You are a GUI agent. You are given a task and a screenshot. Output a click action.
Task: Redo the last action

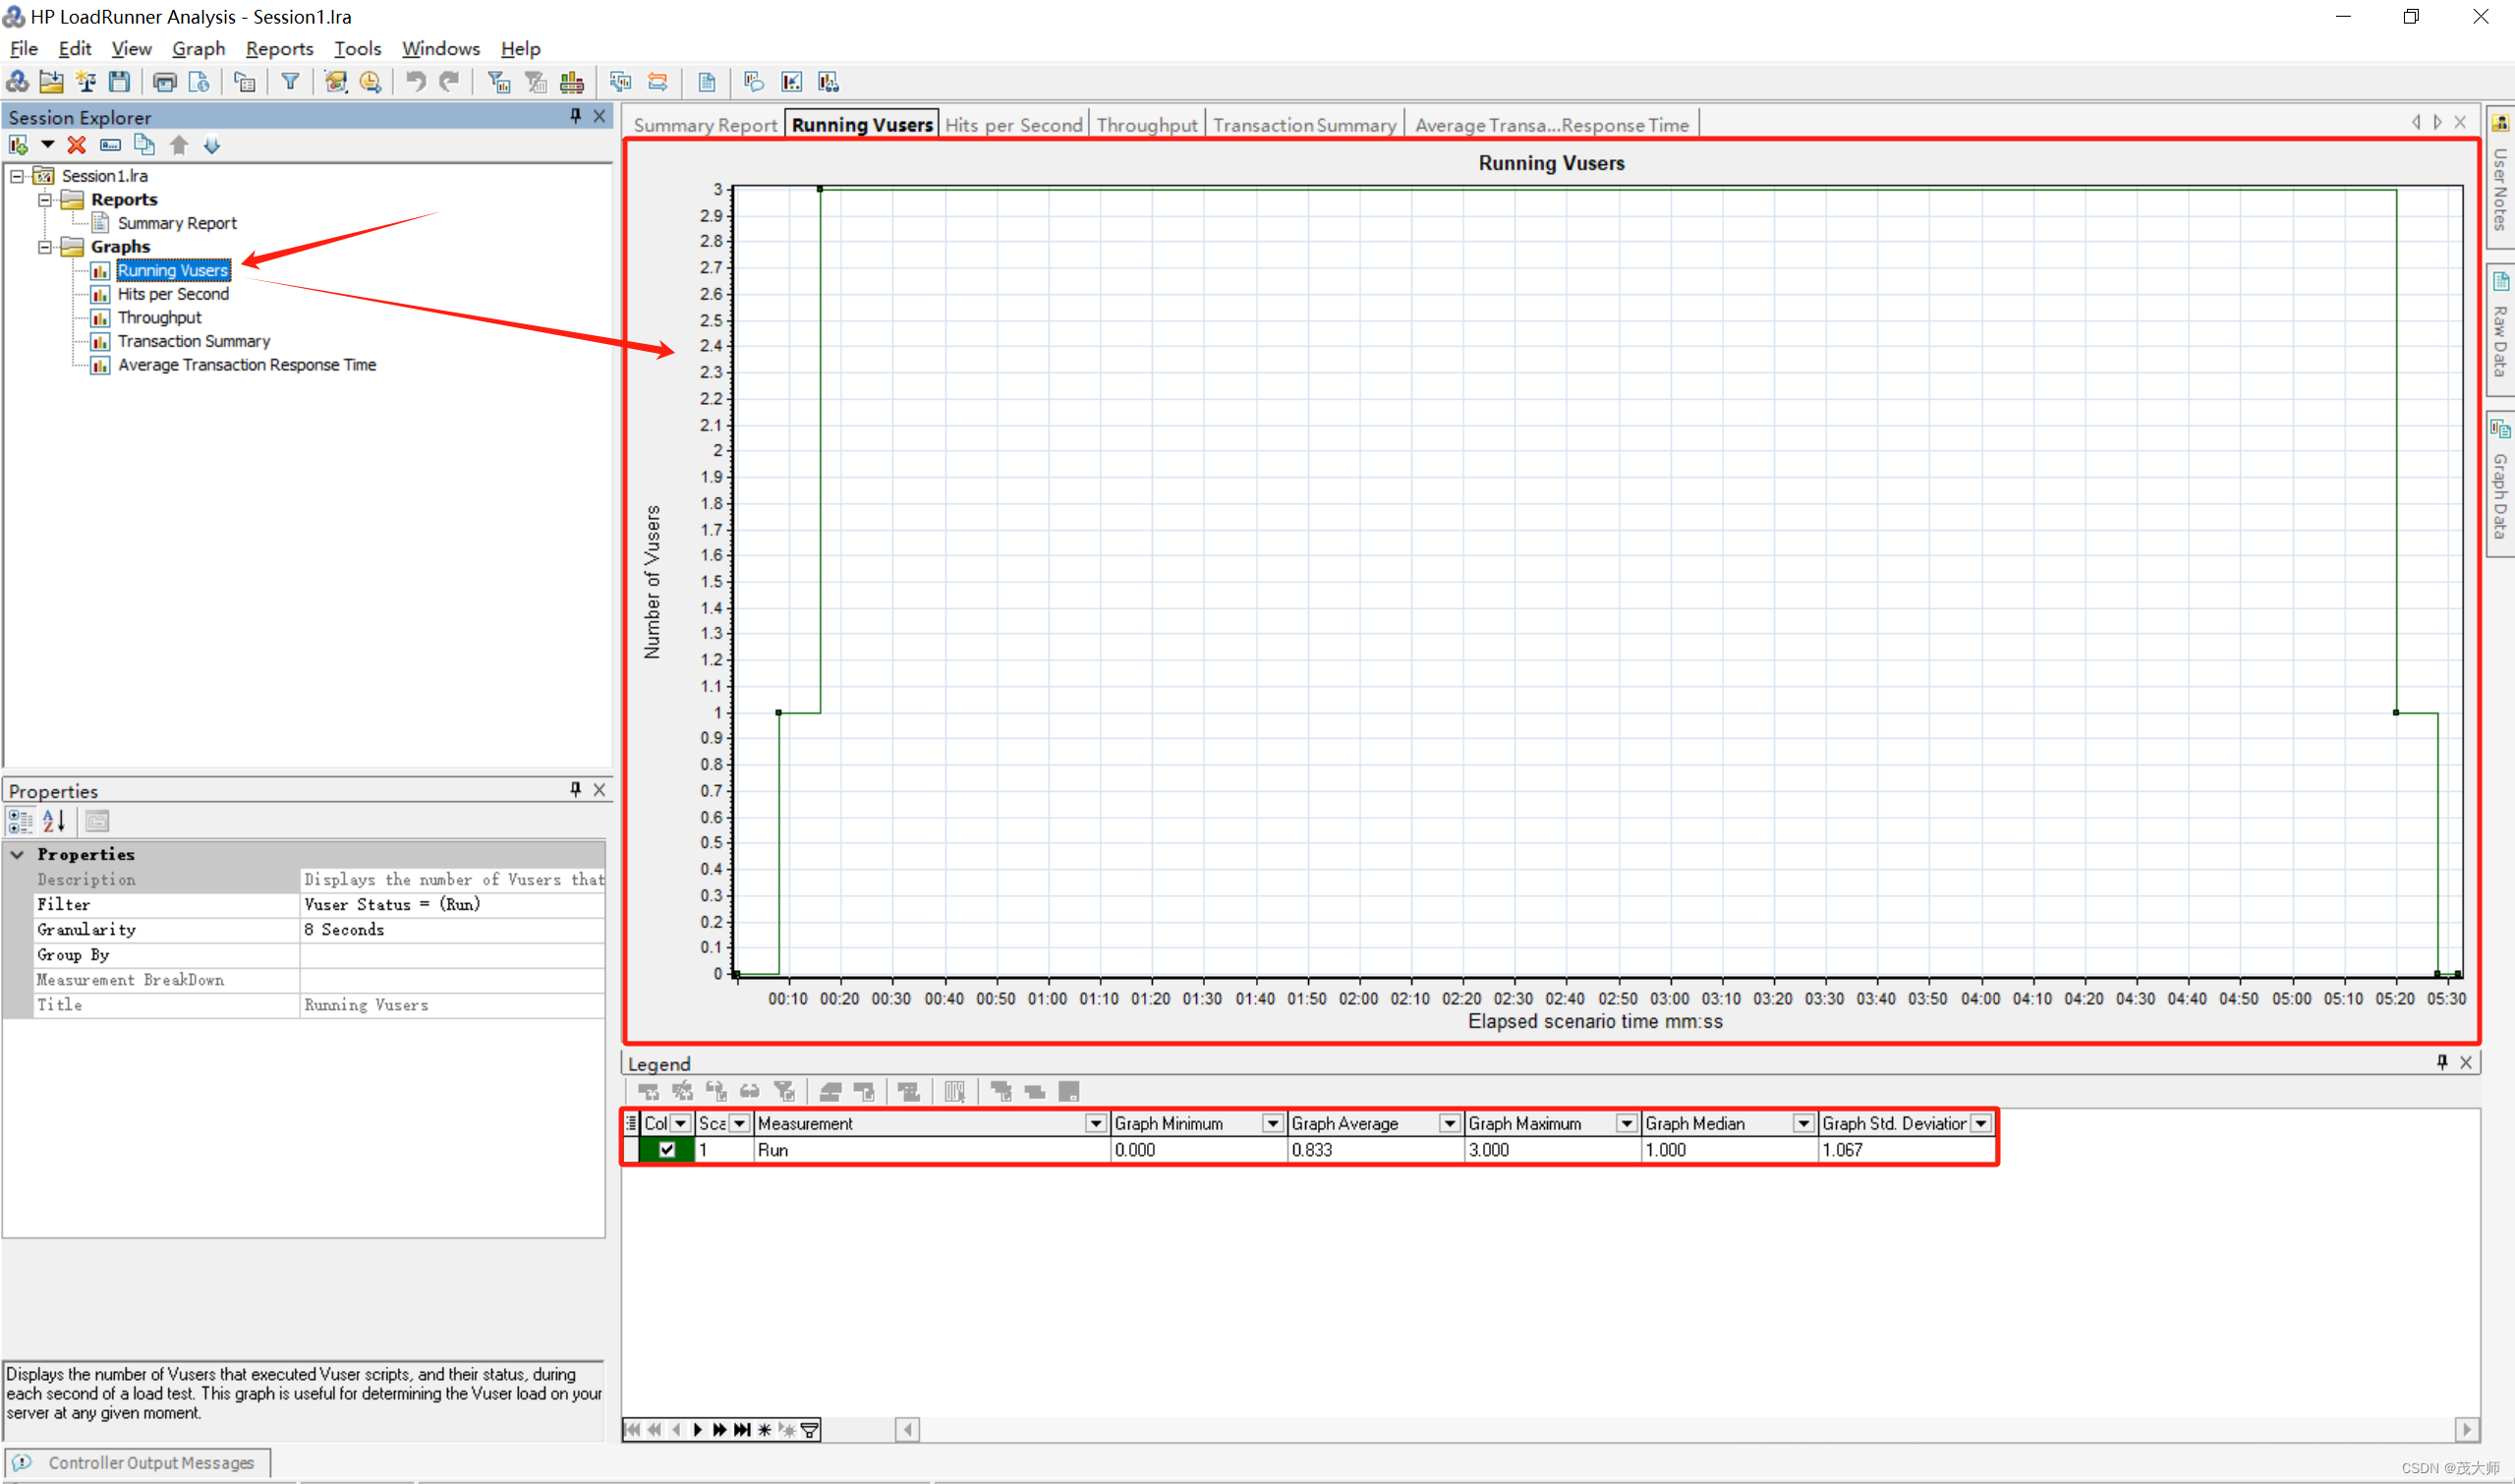pos(448,81)
